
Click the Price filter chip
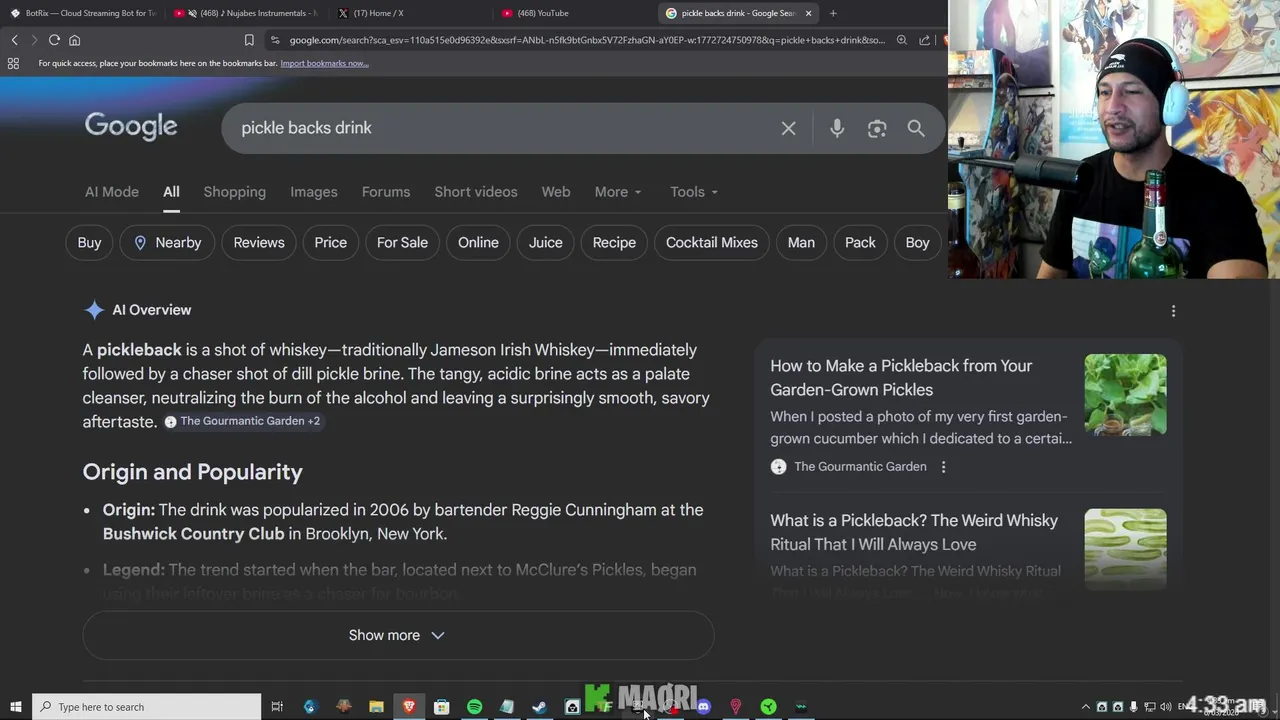(x=330, y=243)
